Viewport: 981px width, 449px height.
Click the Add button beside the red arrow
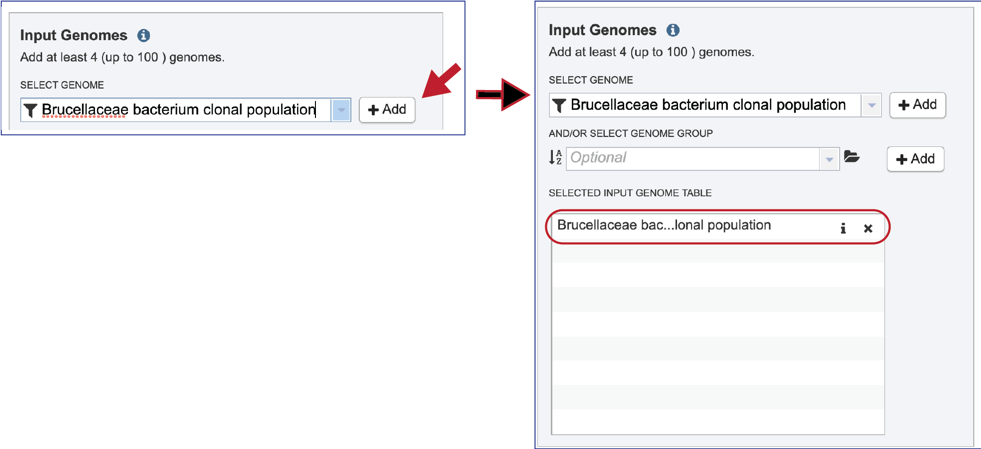tap(387, 109)
